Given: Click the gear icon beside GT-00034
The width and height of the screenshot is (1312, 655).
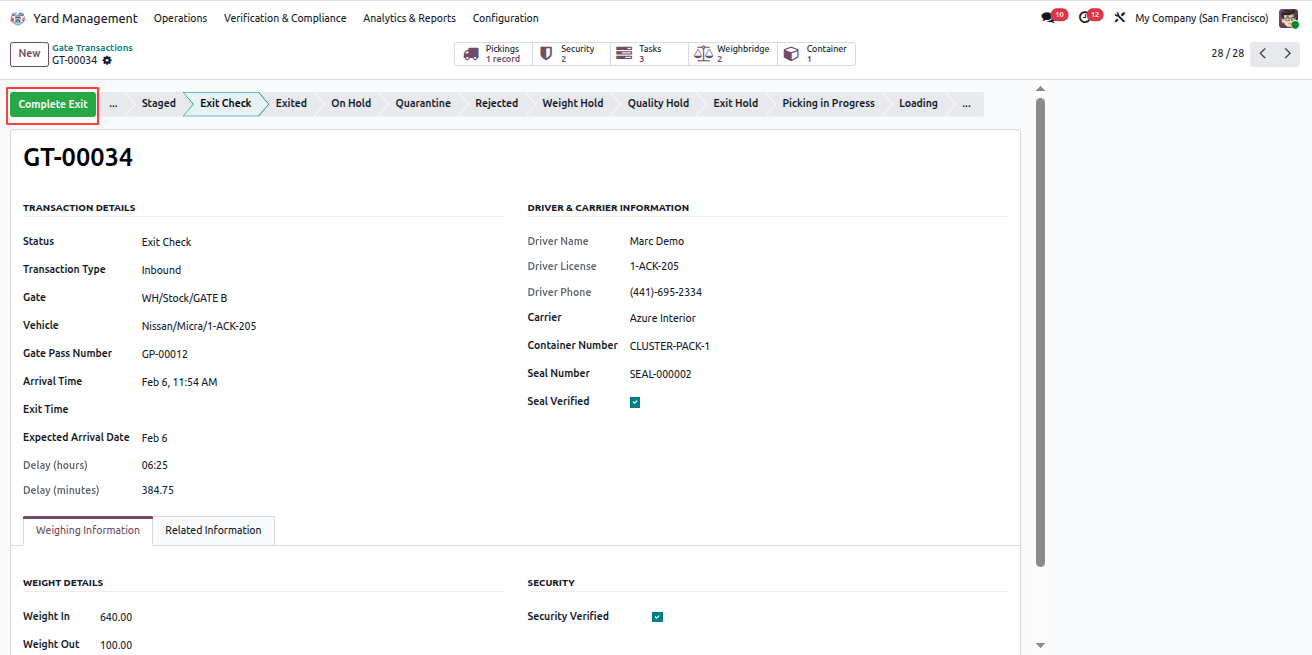Looking at the screenshot, I should [107, 60].
